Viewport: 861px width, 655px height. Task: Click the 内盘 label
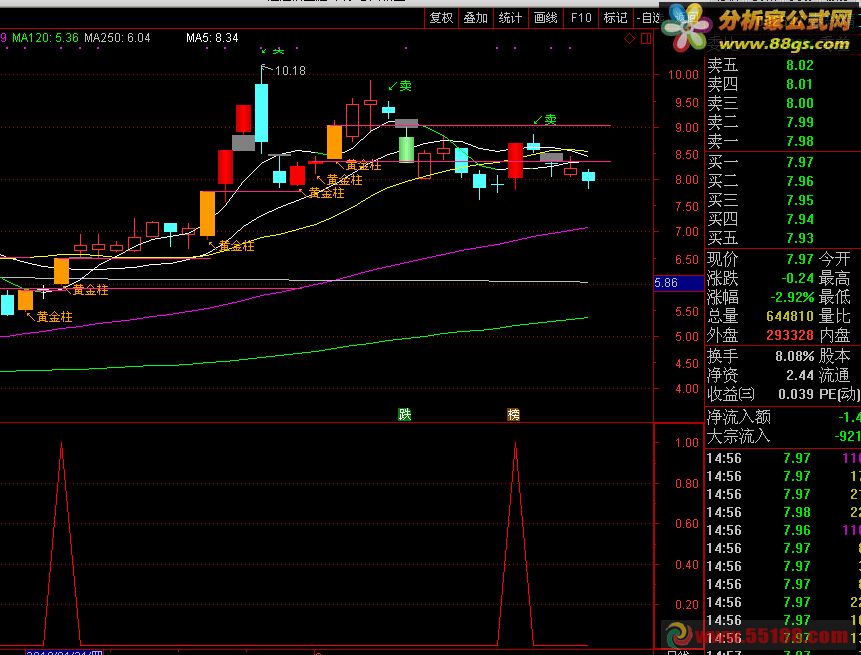tap(835, 335)
